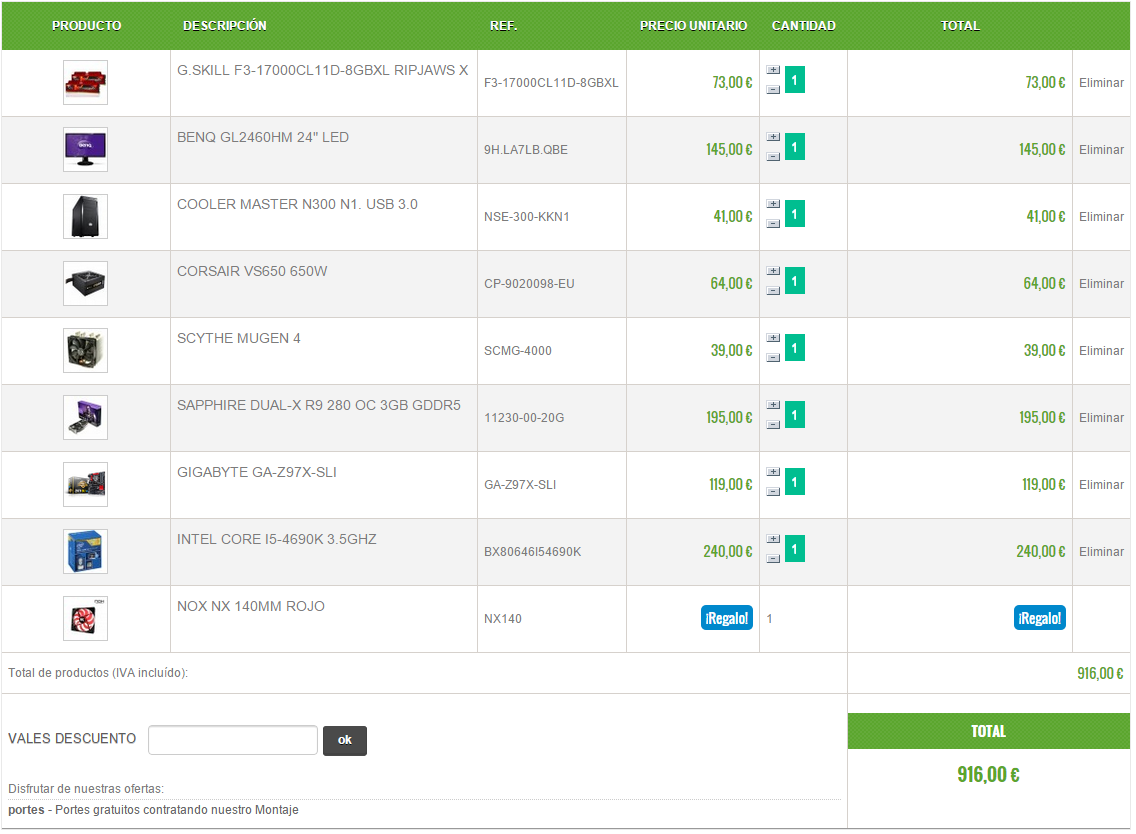Click the DESCRIPCIÓN column header
Image resolution: width=1136 pixels, height=834 pixels.
click(x=225, y=26)
